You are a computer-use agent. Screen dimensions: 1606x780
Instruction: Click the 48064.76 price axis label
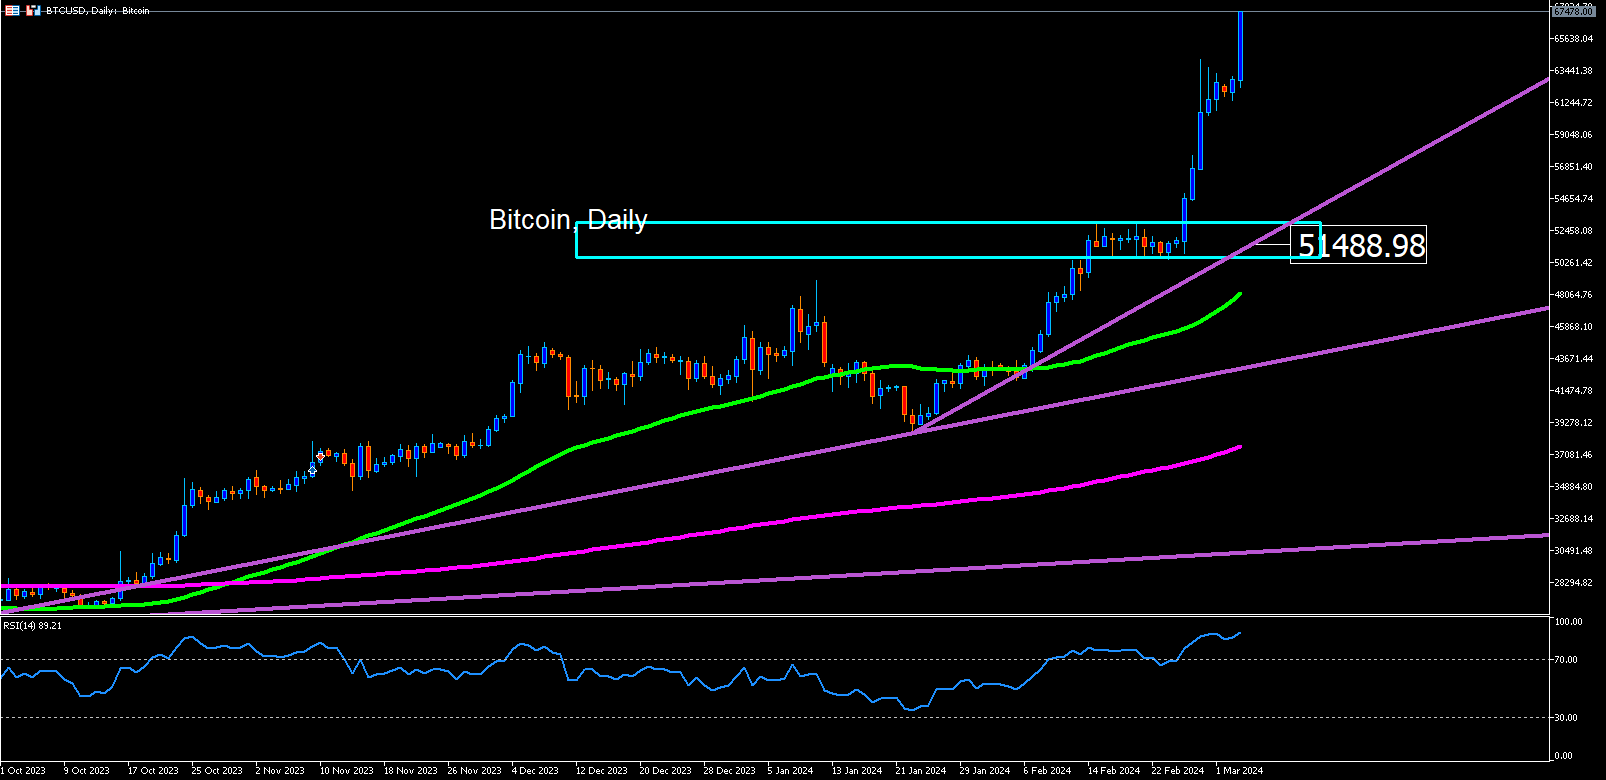pos(1573,295)
